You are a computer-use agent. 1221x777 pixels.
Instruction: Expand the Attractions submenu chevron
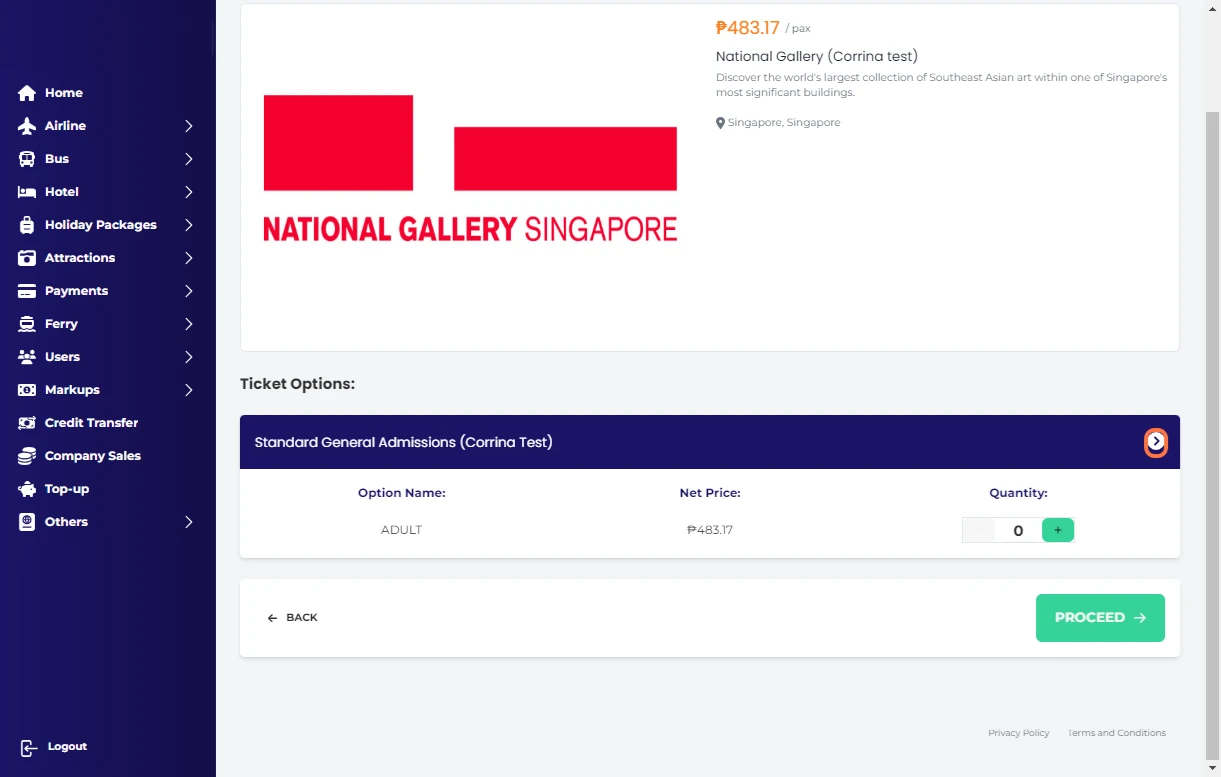[x=188, y=258]
